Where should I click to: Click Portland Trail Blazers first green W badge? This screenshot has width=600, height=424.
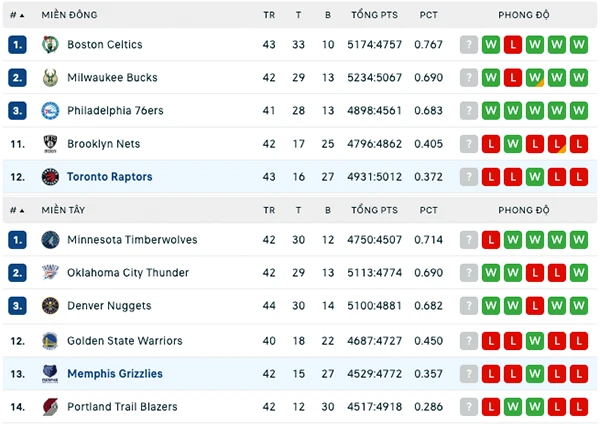click(x=513, y=407)
